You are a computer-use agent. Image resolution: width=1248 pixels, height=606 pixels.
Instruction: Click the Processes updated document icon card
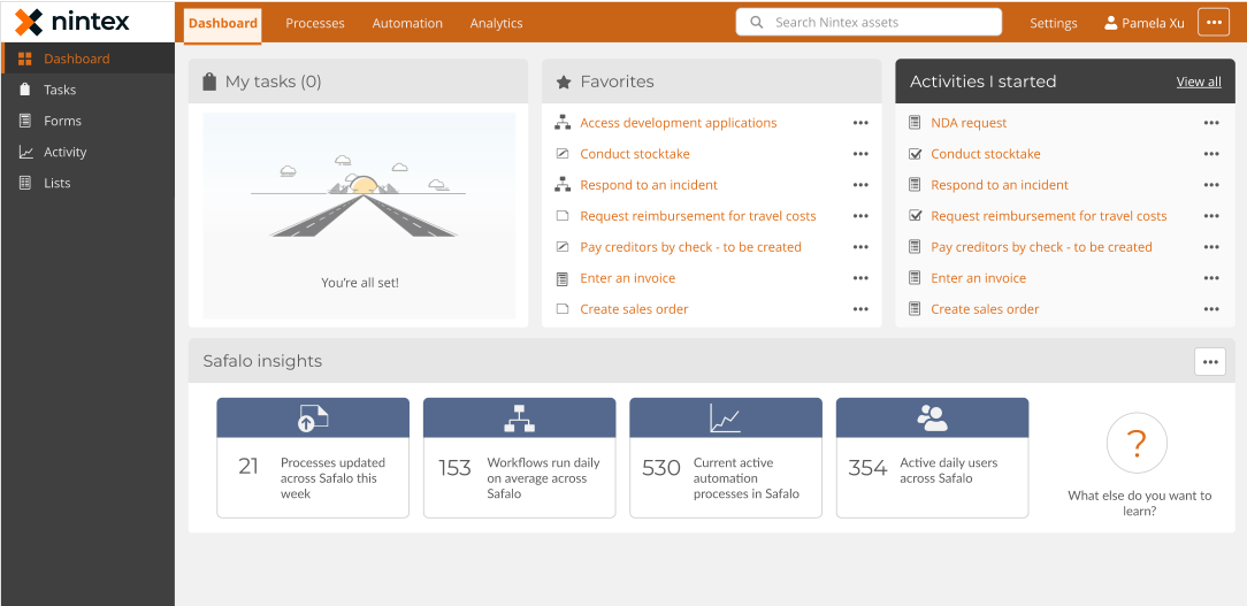coord(313,418)
